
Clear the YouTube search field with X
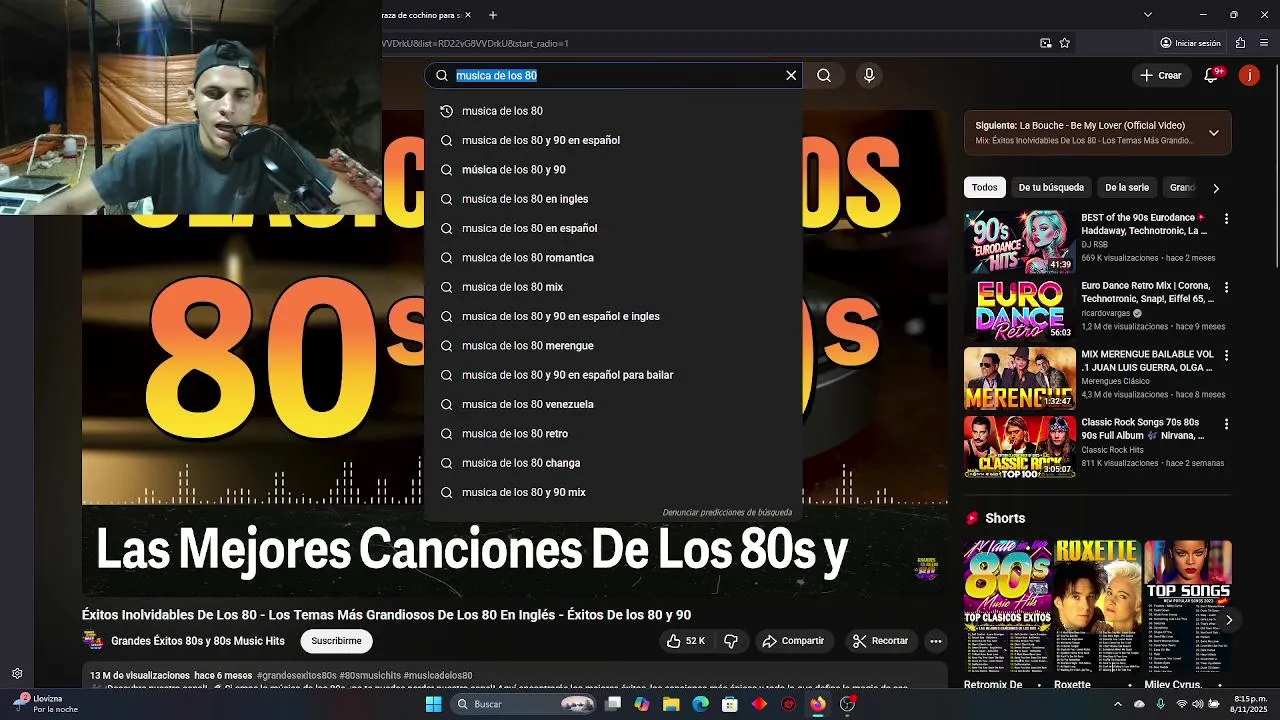(791, 75)
